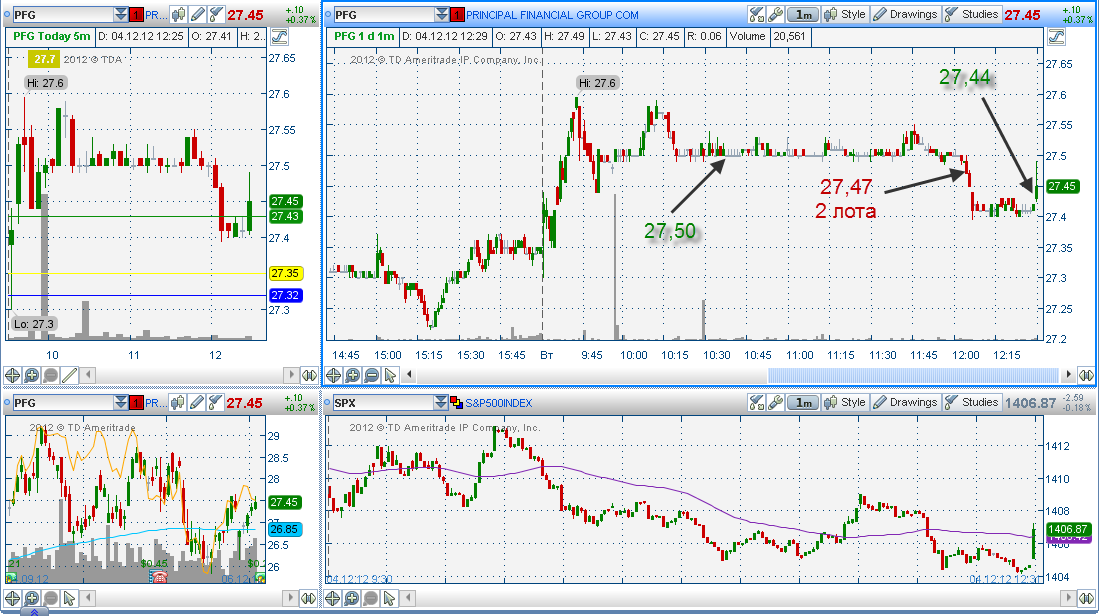This screenshot has width=1099, height=616.
Task: Expand time axis icon under SPX chart
Action: pyautogui.click(x=1086, y=598)
